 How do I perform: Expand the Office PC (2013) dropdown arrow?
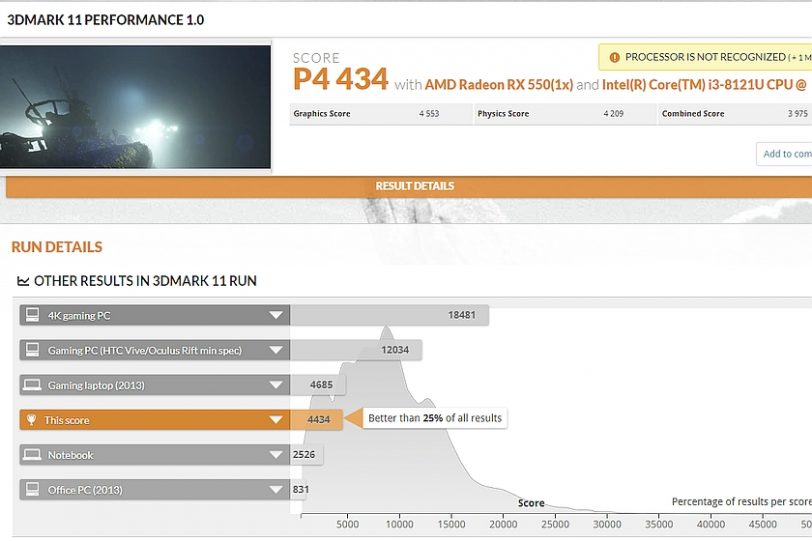coord(276,490)
